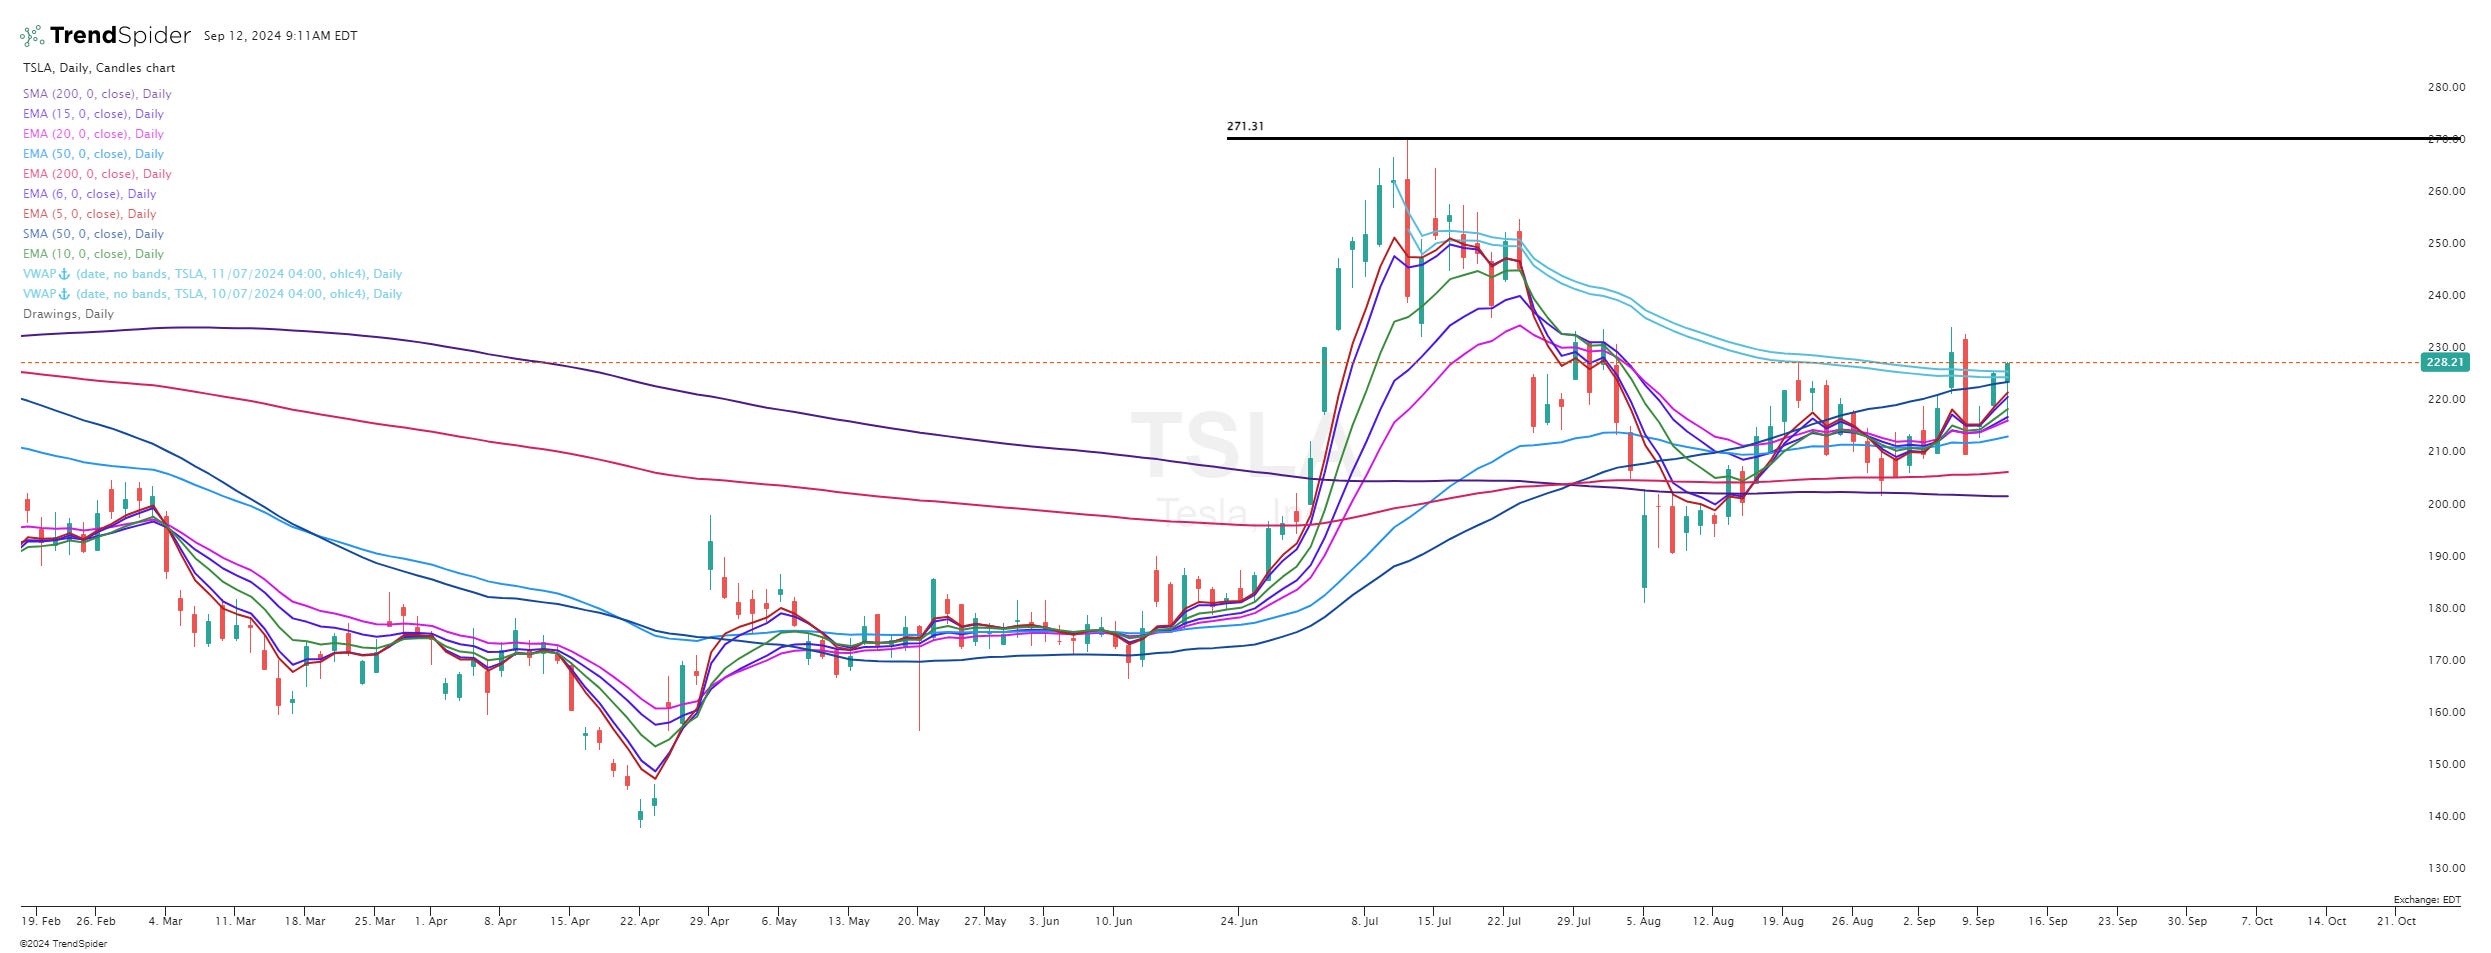Screen dimensions: 2491x953
Task: Click the 240.00 price axis label
Action: click(x=2446, y=295)
